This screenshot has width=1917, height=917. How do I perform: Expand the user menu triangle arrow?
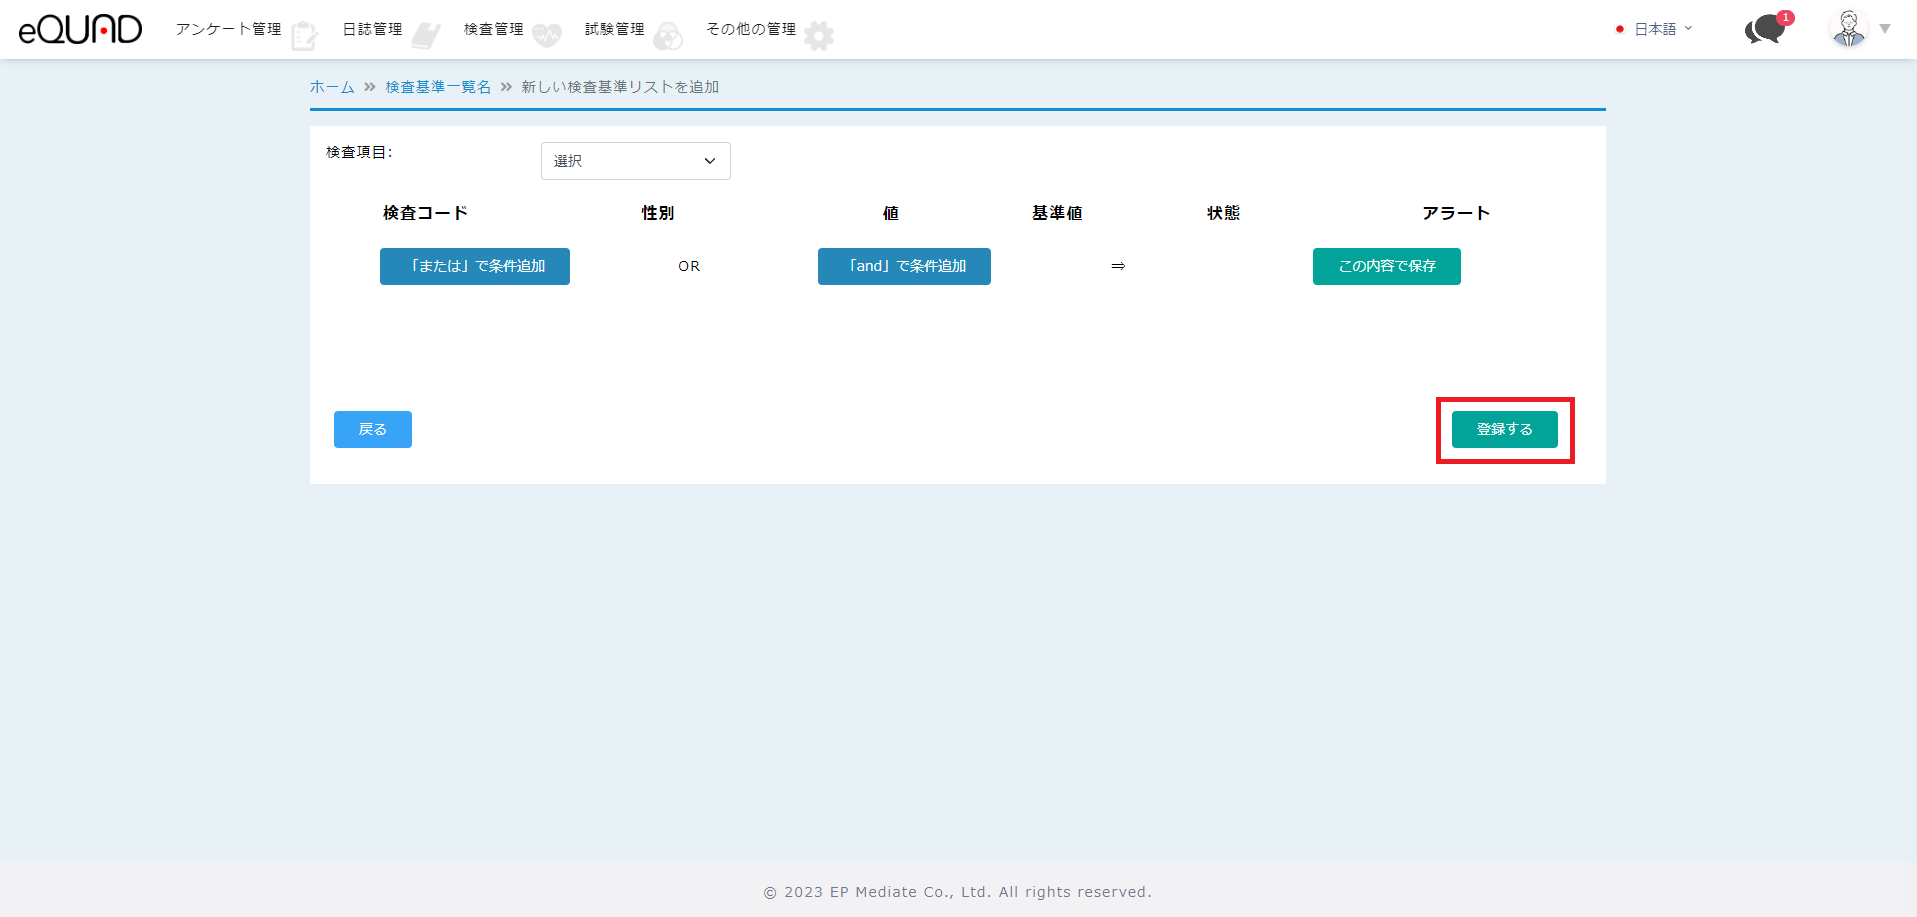pyautogui.click(x=1885, y=29)
